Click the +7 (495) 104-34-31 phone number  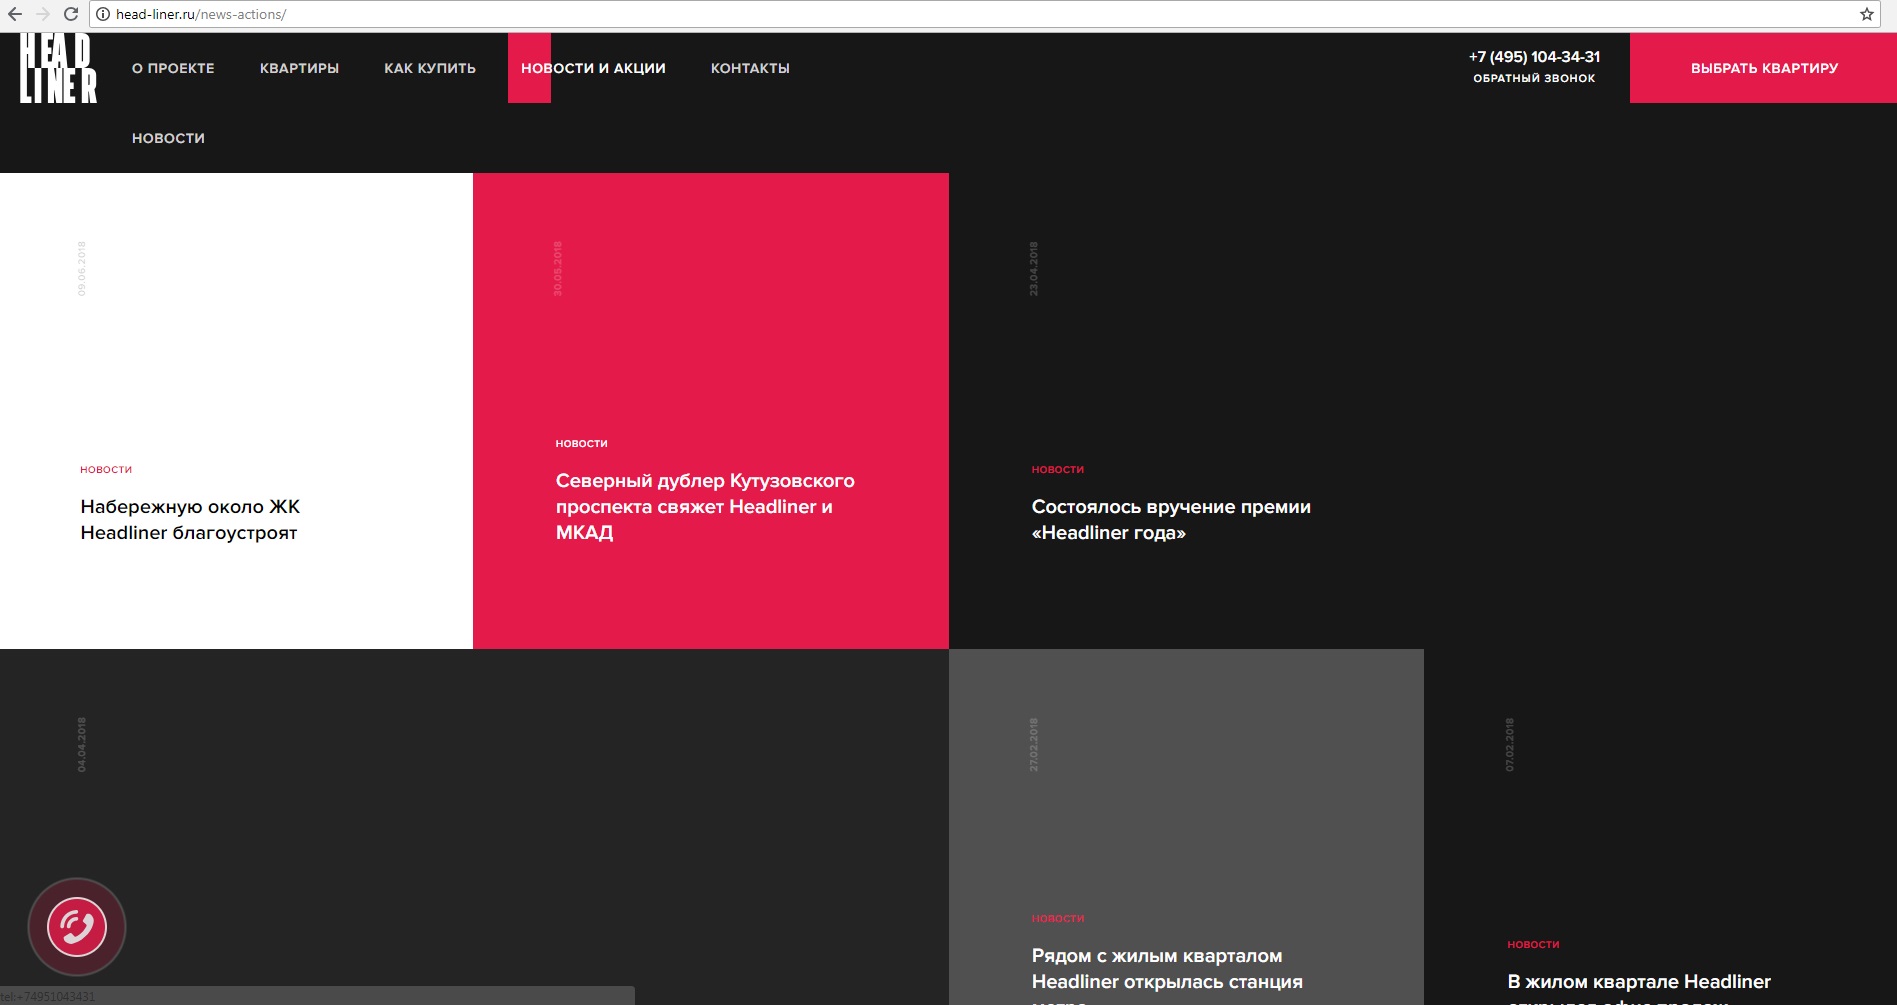(x=1534, y=57)
